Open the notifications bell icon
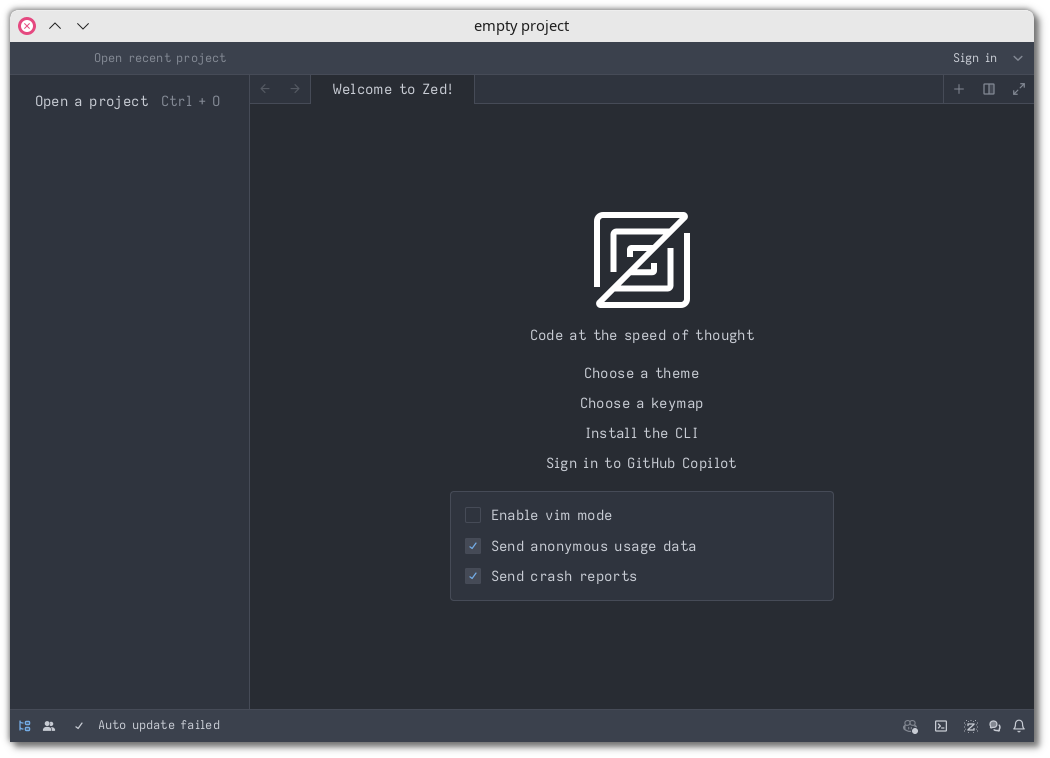Screen dimensions: 1050x758 click(x=1019, y=726)
